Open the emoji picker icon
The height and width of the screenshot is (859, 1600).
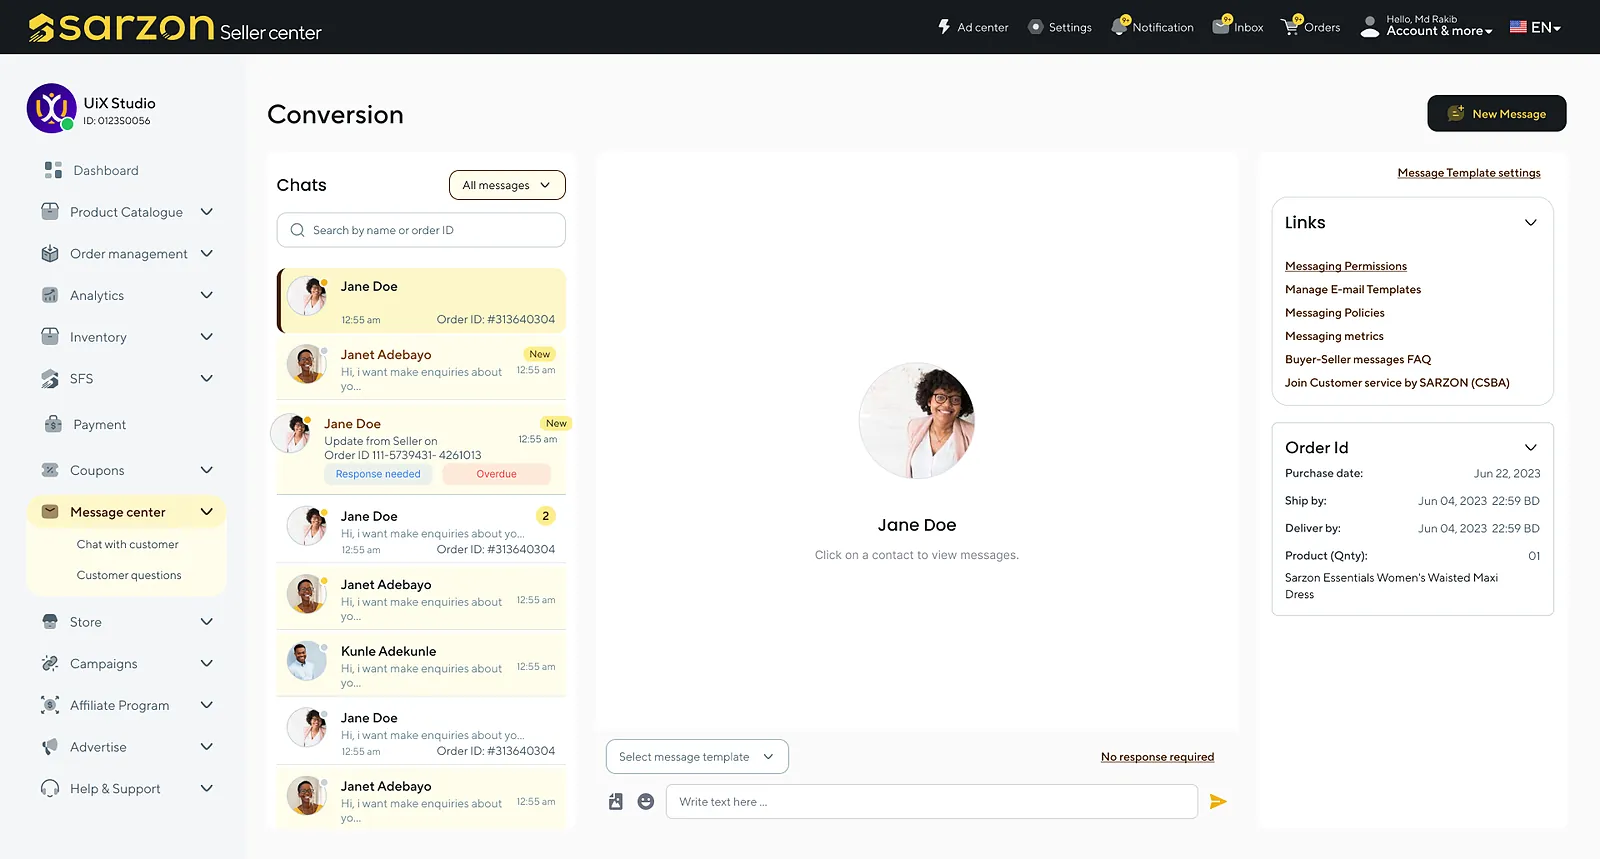pos(646,801)
